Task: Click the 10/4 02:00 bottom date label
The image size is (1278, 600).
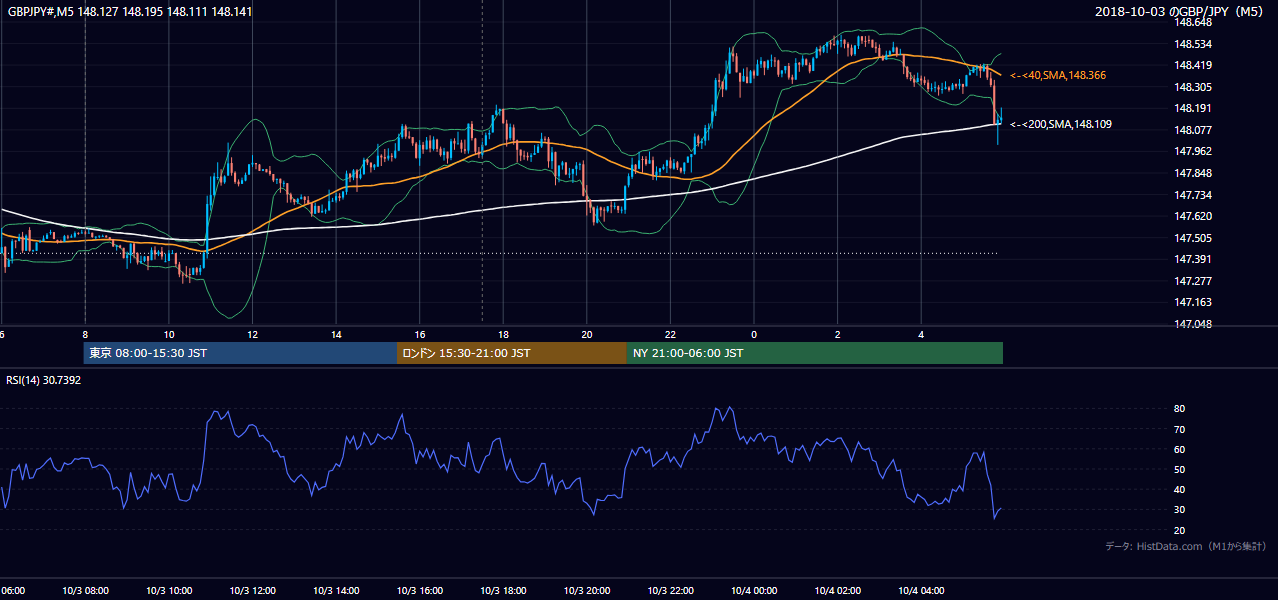Action: (x=838, y=591)
